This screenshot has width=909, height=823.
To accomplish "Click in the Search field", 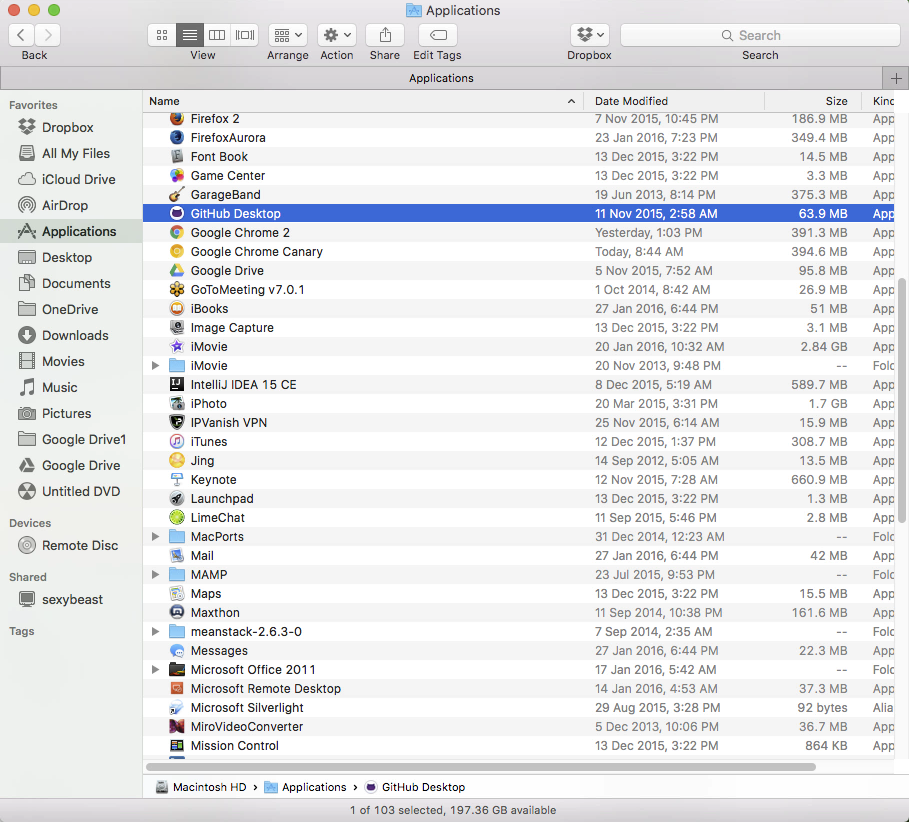I will tap(760, 35).
